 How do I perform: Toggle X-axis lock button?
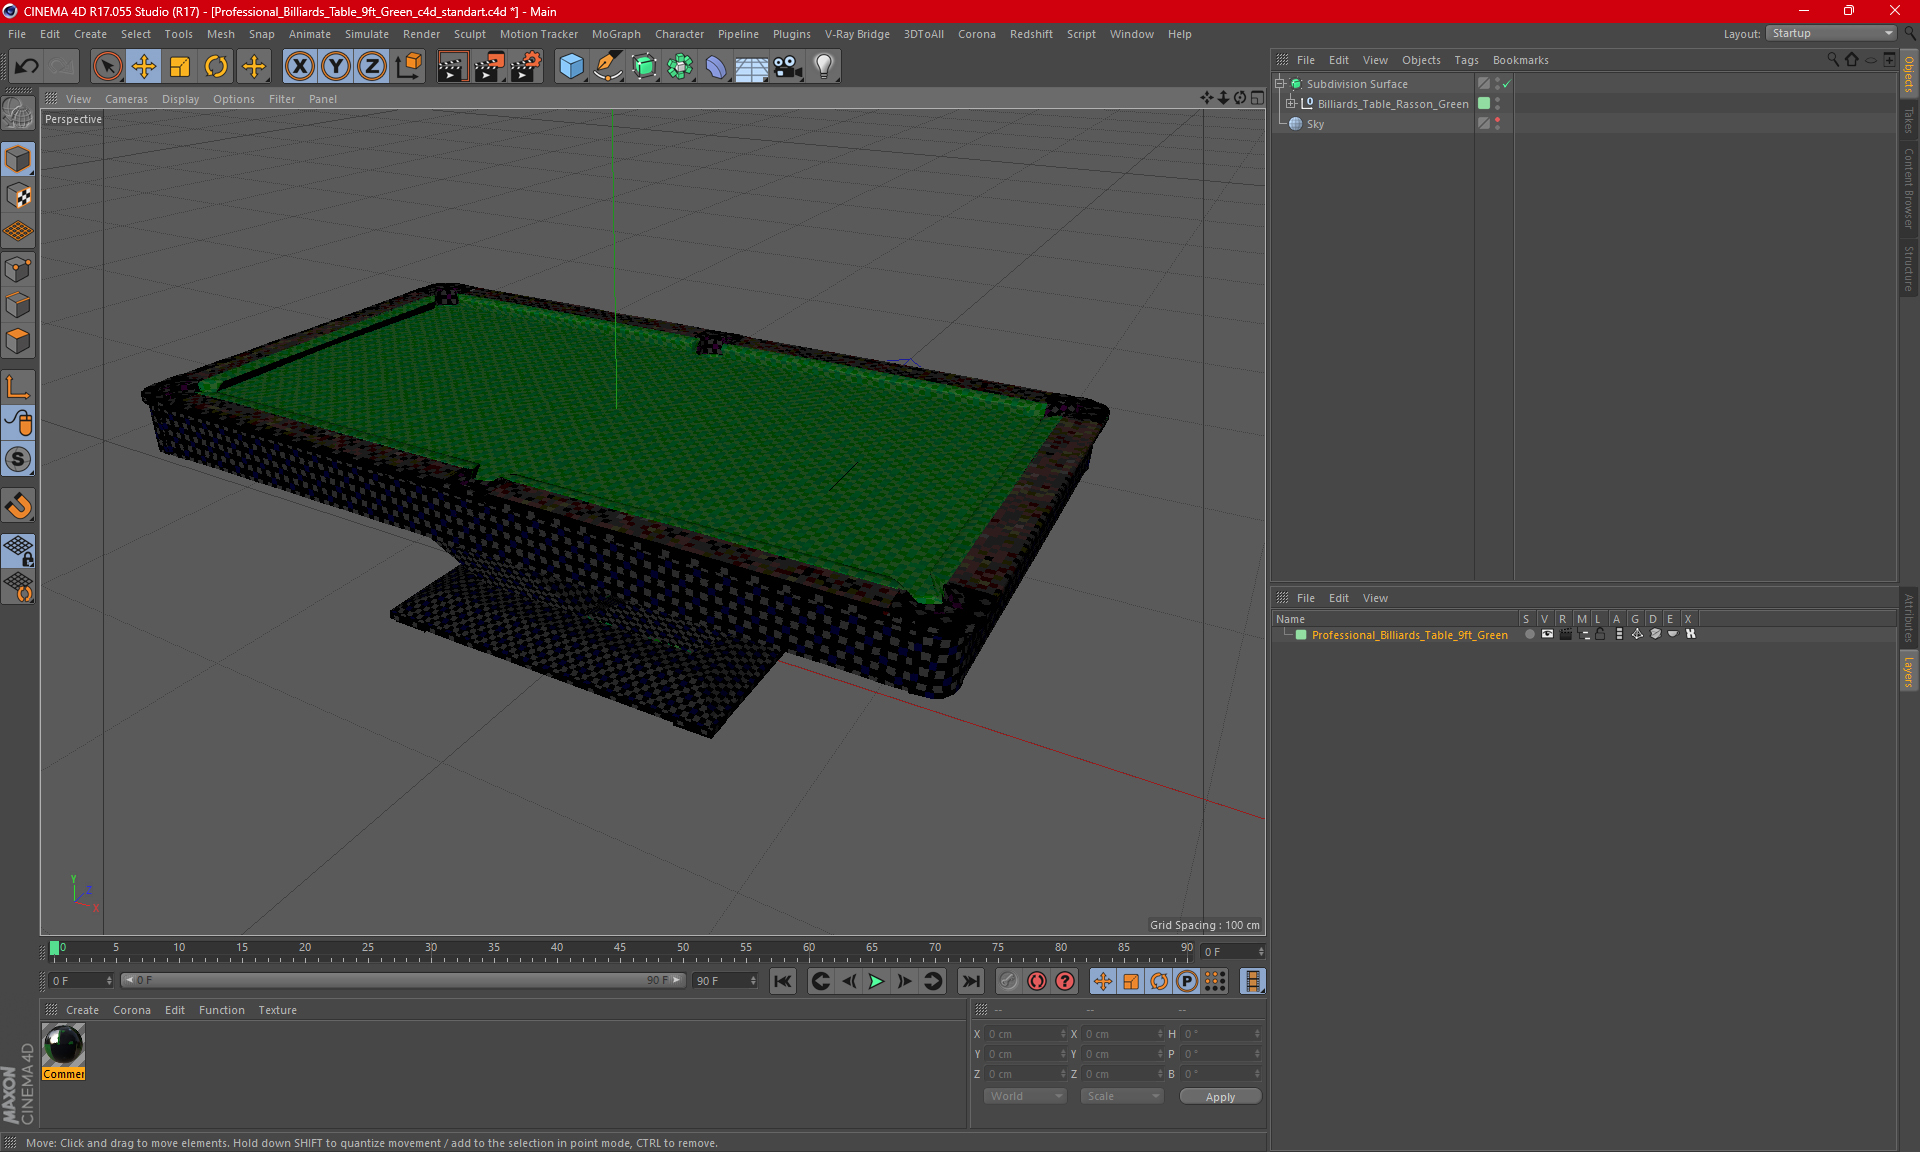coord(299,67)
